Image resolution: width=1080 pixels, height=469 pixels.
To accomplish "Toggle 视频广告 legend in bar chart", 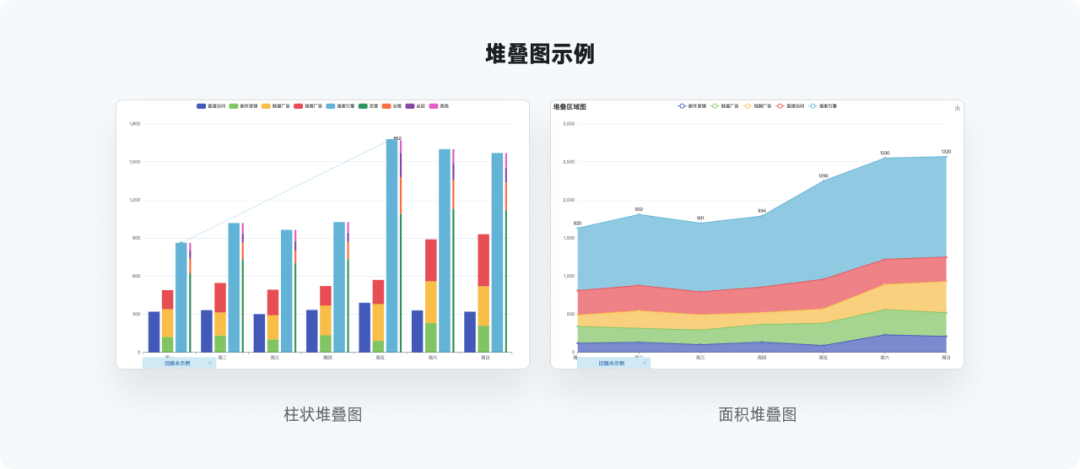I will (x=307, y=105).
